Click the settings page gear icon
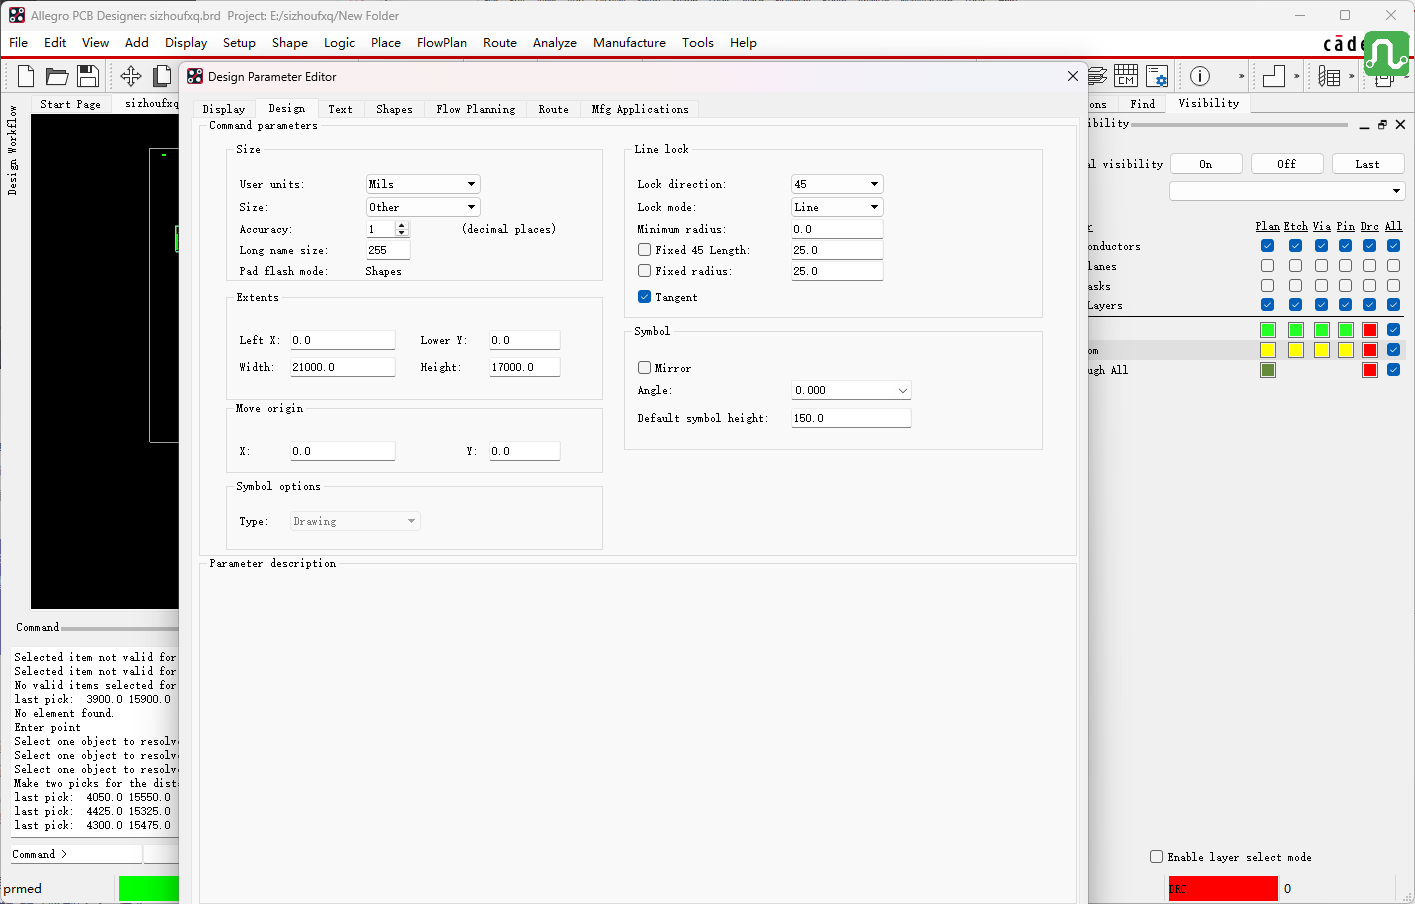The width and height of the screenshot is (1415, 904). pos(1157,76)
